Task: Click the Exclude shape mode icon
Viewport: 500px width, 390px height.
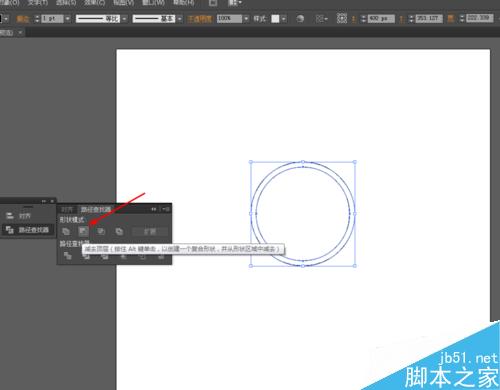Action: click(x=119, y=231)
